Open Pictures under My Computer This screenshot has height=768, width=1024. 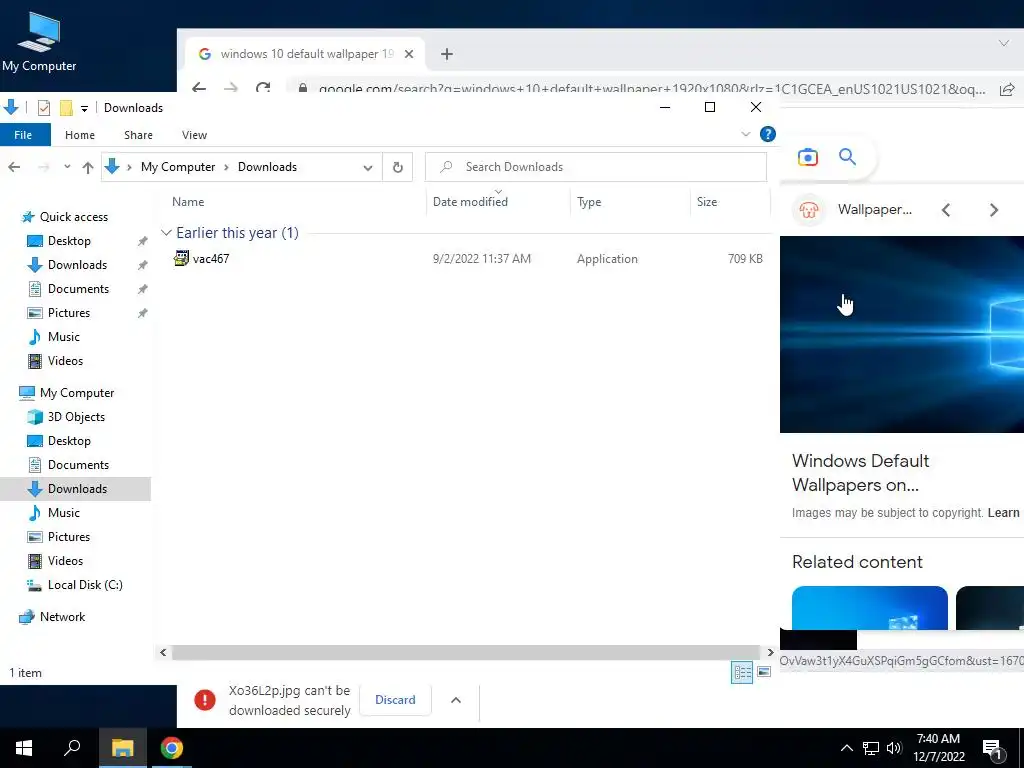(x=69, y=537)
